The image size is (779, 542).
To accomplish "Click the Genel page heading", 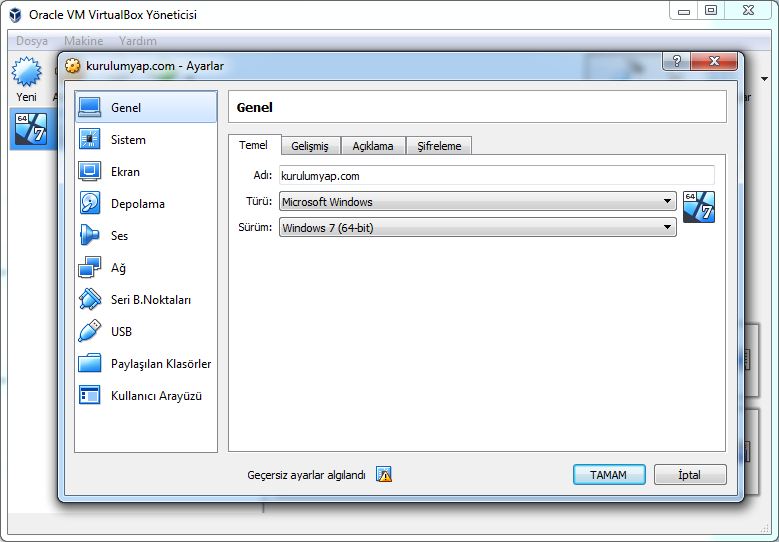I will (254, 107).
